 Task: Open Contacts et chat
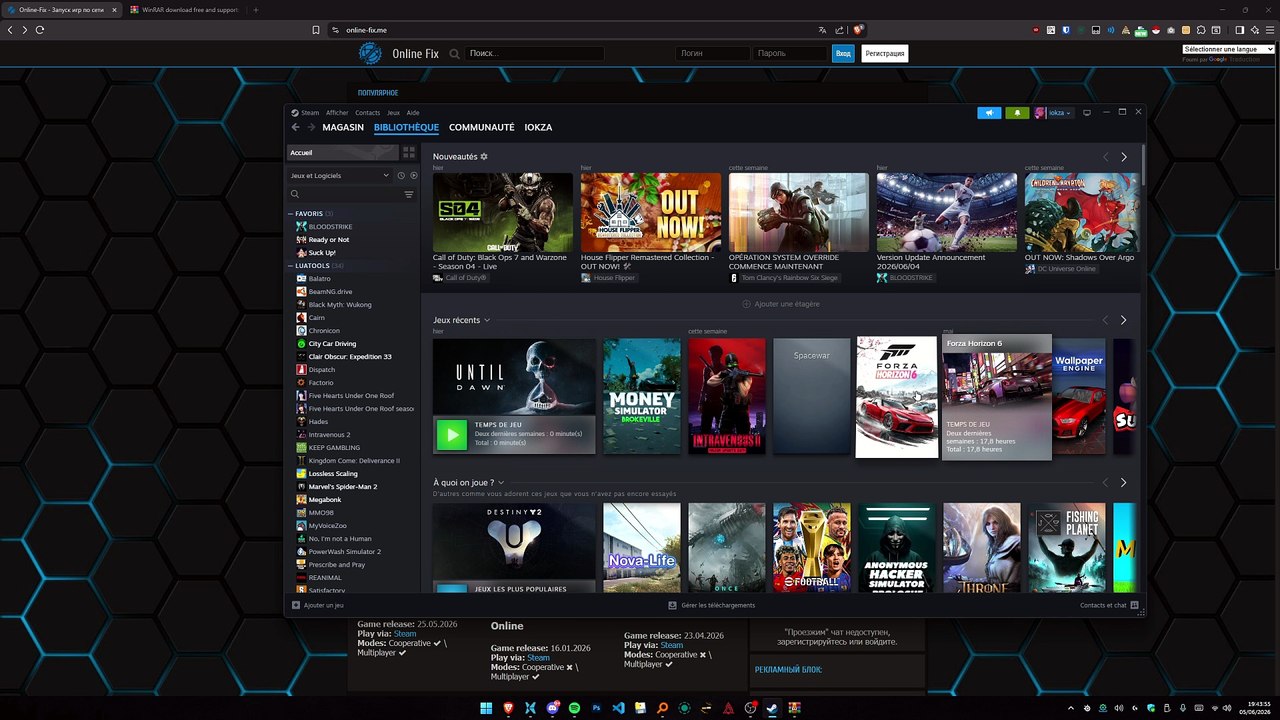pos(1109,605)
